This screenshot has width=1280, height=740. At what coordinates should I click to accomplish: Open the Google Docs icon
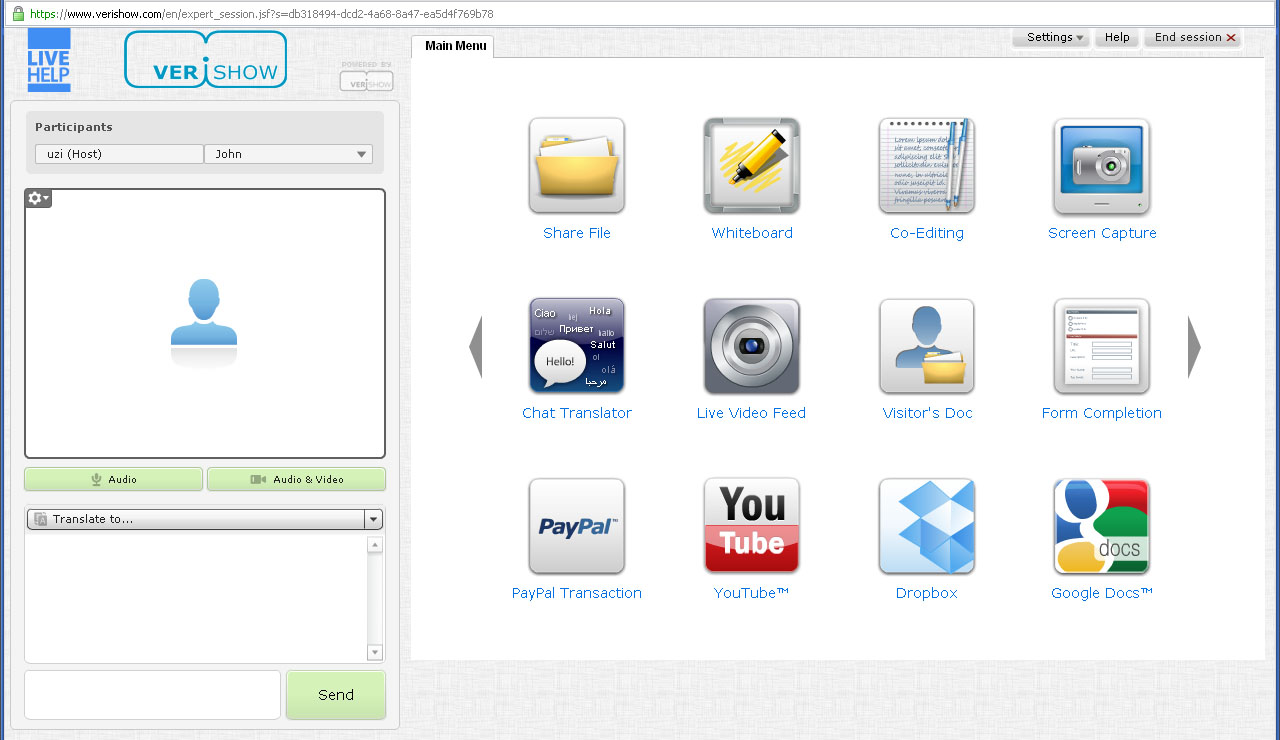[1102, 526]
